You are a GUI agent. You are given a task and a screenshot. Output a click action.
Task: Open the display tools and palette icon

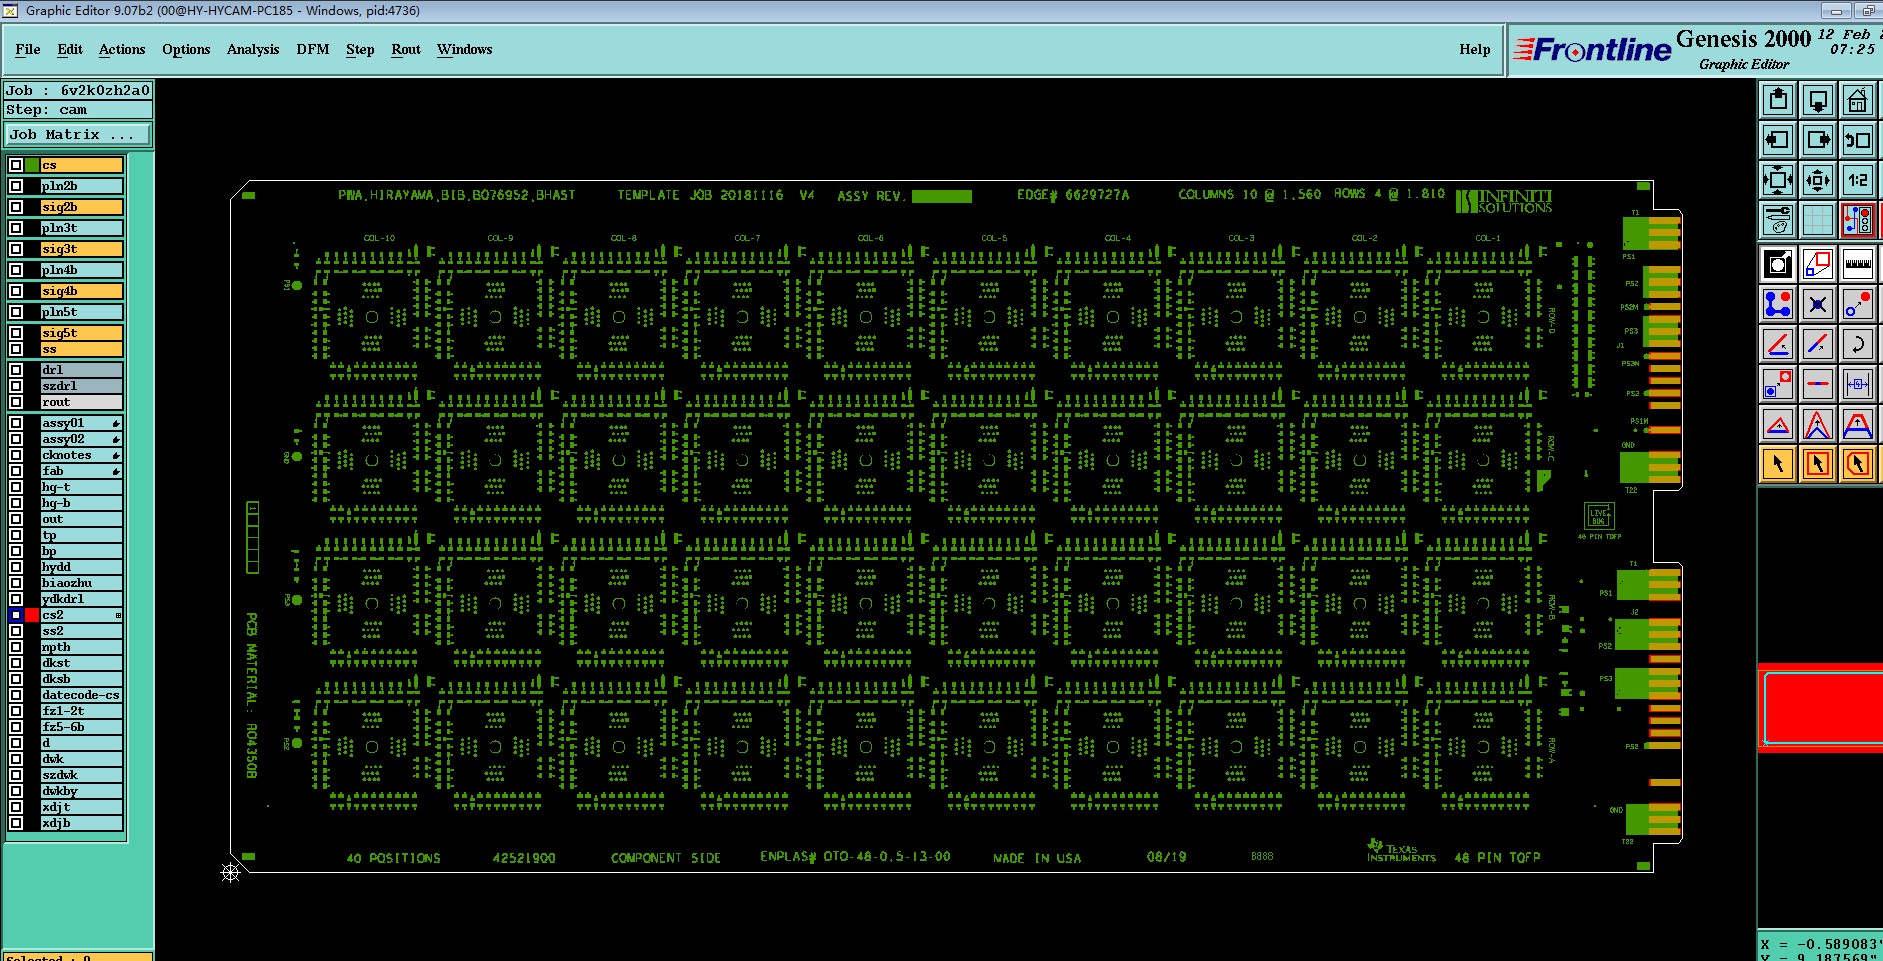click(x=1778, y=220)
